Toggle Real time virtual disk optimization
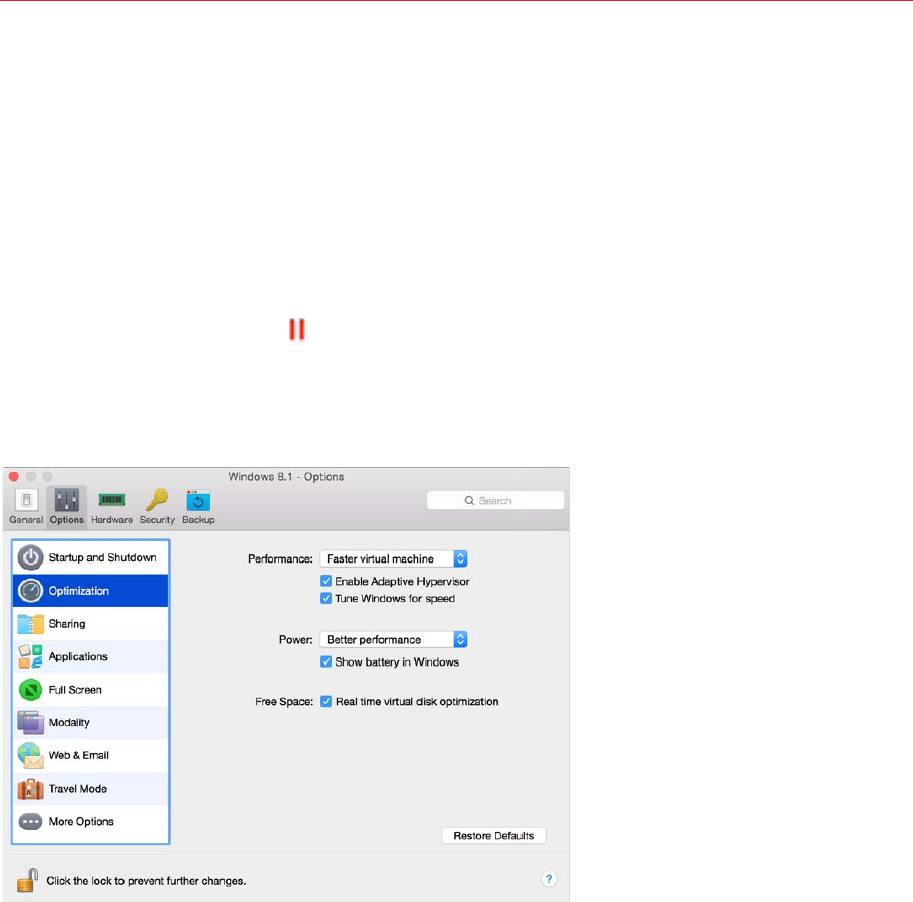Viewport: 913px width, 902px height. tap(326, 701)
